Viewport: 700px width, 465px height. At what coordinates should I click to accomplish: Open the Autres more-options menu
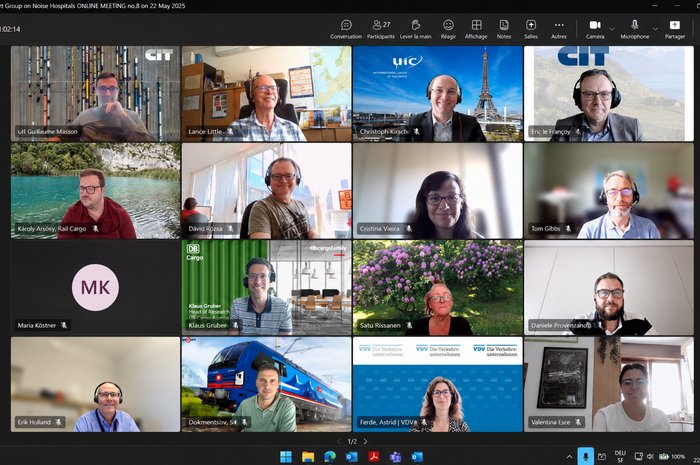click(x=558, y=29)
